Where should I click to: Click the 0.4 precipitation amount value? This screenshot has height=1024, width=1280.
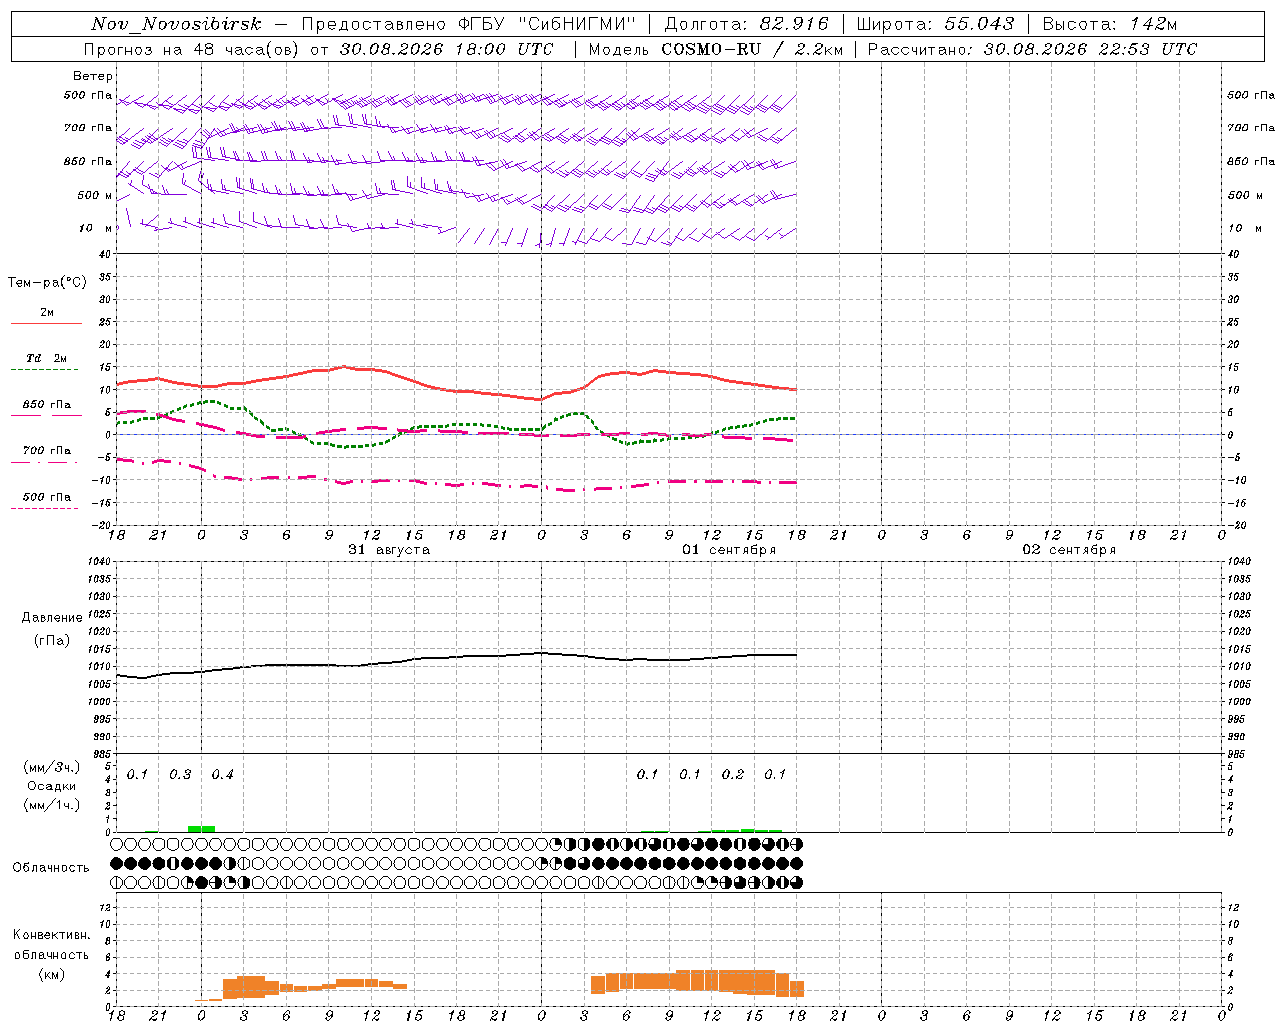click(222, 774)
